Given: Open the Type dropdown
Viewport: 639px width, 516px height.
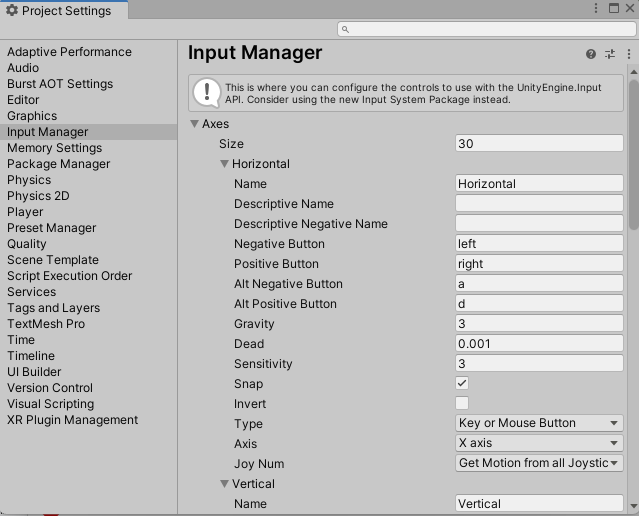Looking at the screenshot, I should click(539, 423).
